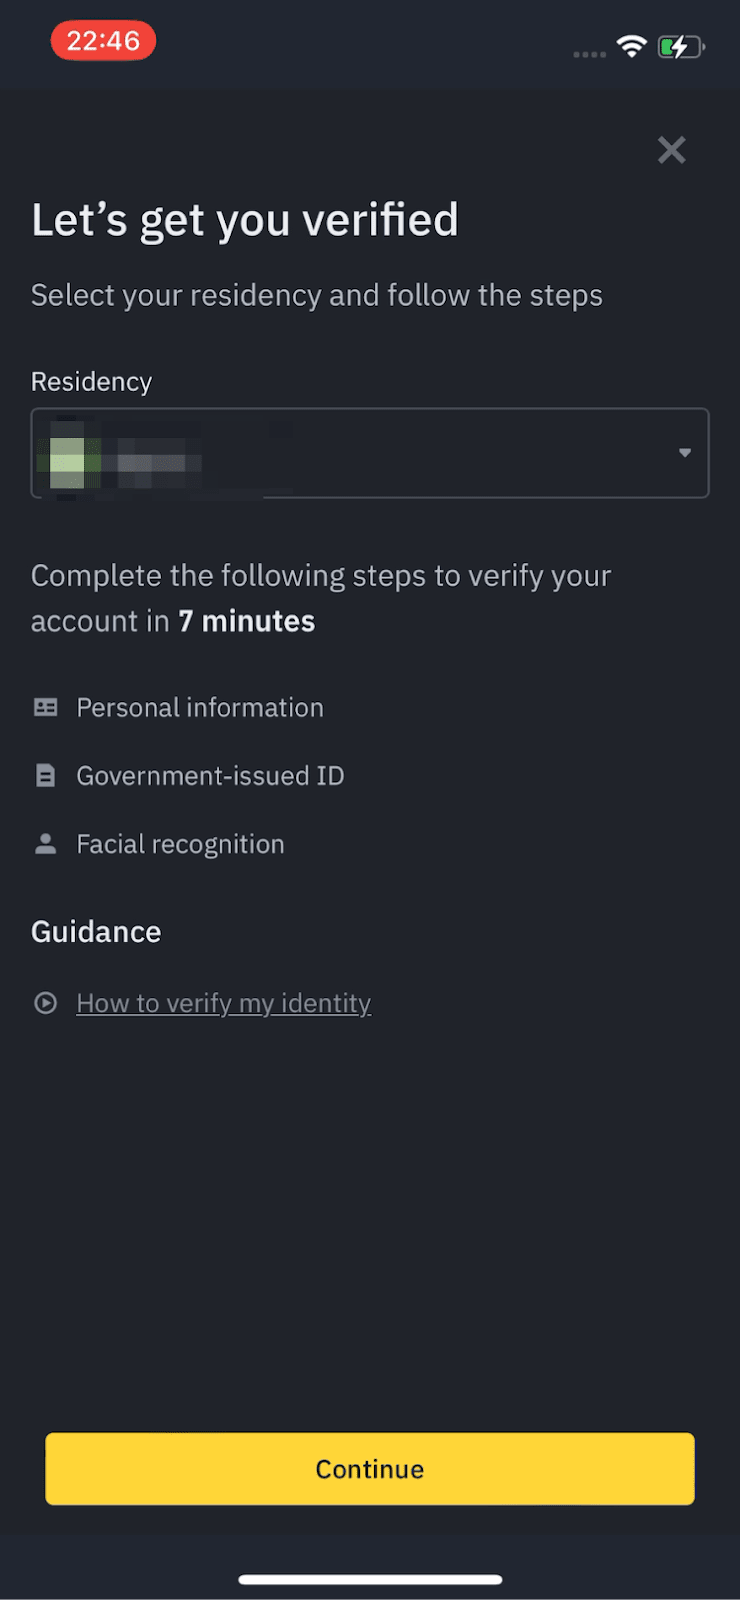
Task: Tap the red 22:46 recording indicator
Action: [x=103, y=41]
